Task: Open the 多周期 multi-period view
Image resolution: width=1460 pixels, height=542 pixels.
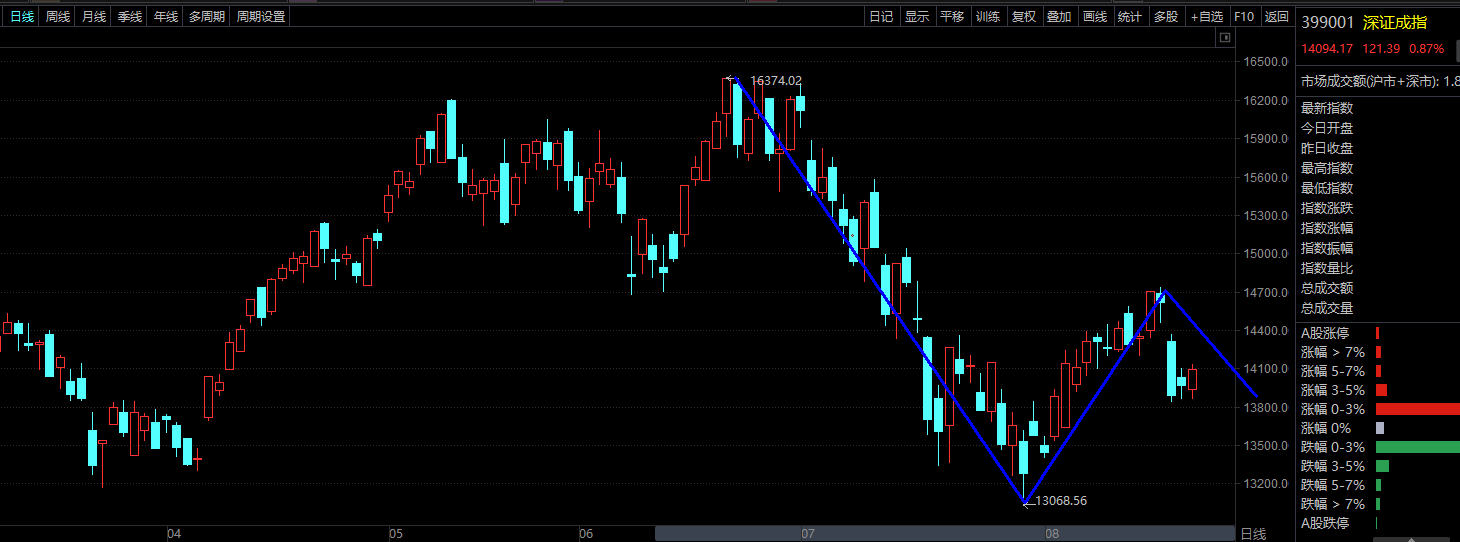Action: pos(207,17)
